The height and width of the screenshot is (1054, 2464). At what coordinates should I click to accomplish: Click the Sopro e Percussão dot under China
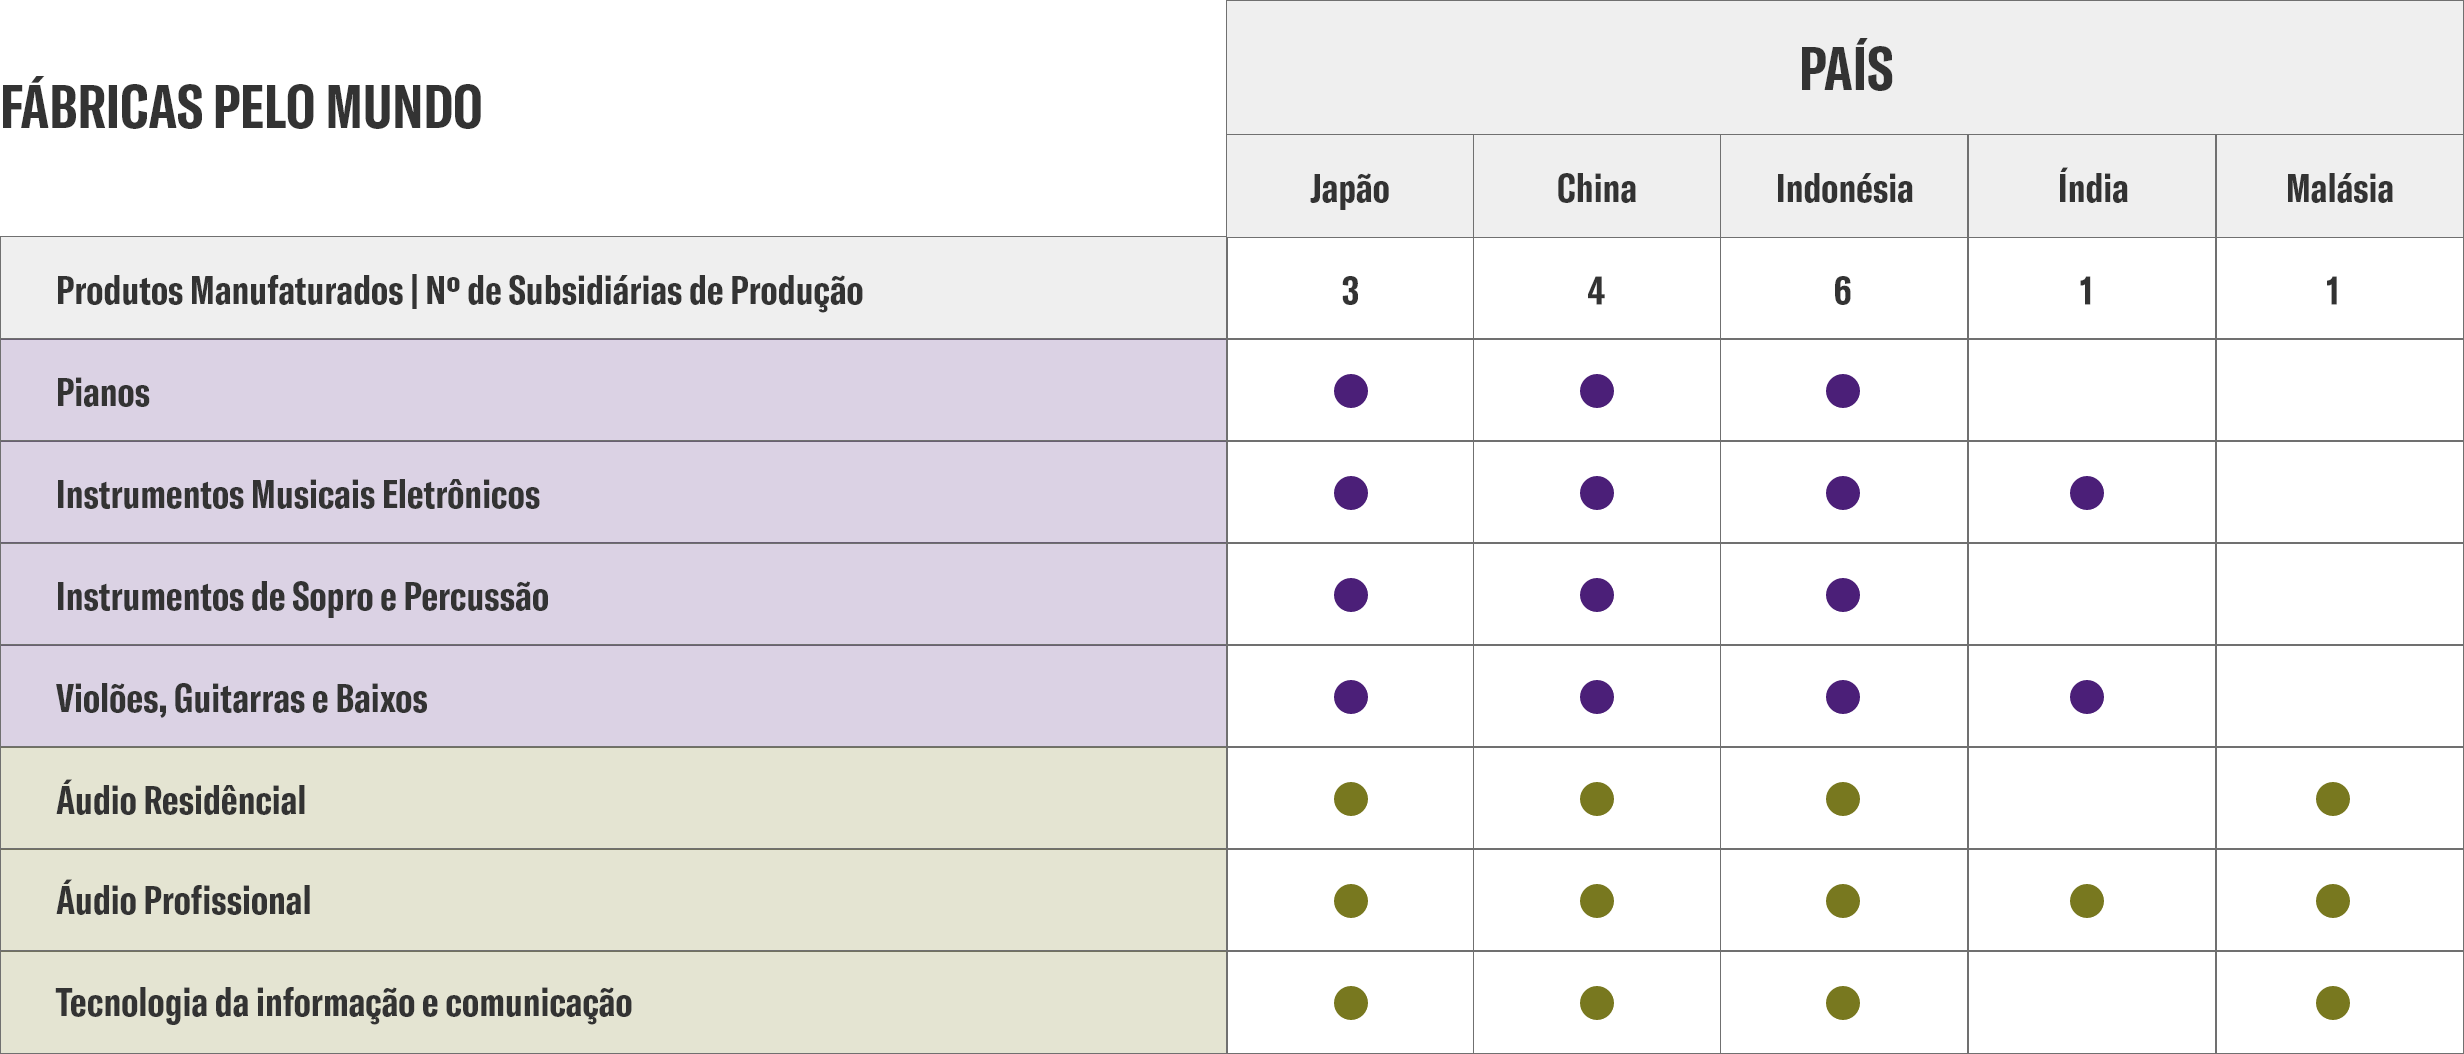(1597, 595)
